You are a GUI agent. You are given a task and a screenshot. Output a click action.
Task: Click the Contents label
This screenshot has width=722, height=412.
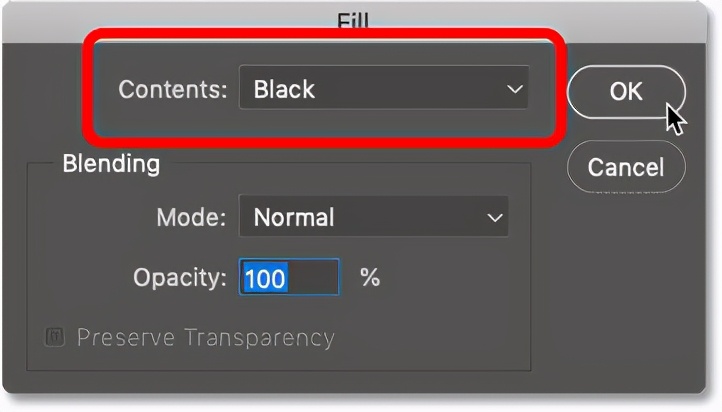point(173,90)
